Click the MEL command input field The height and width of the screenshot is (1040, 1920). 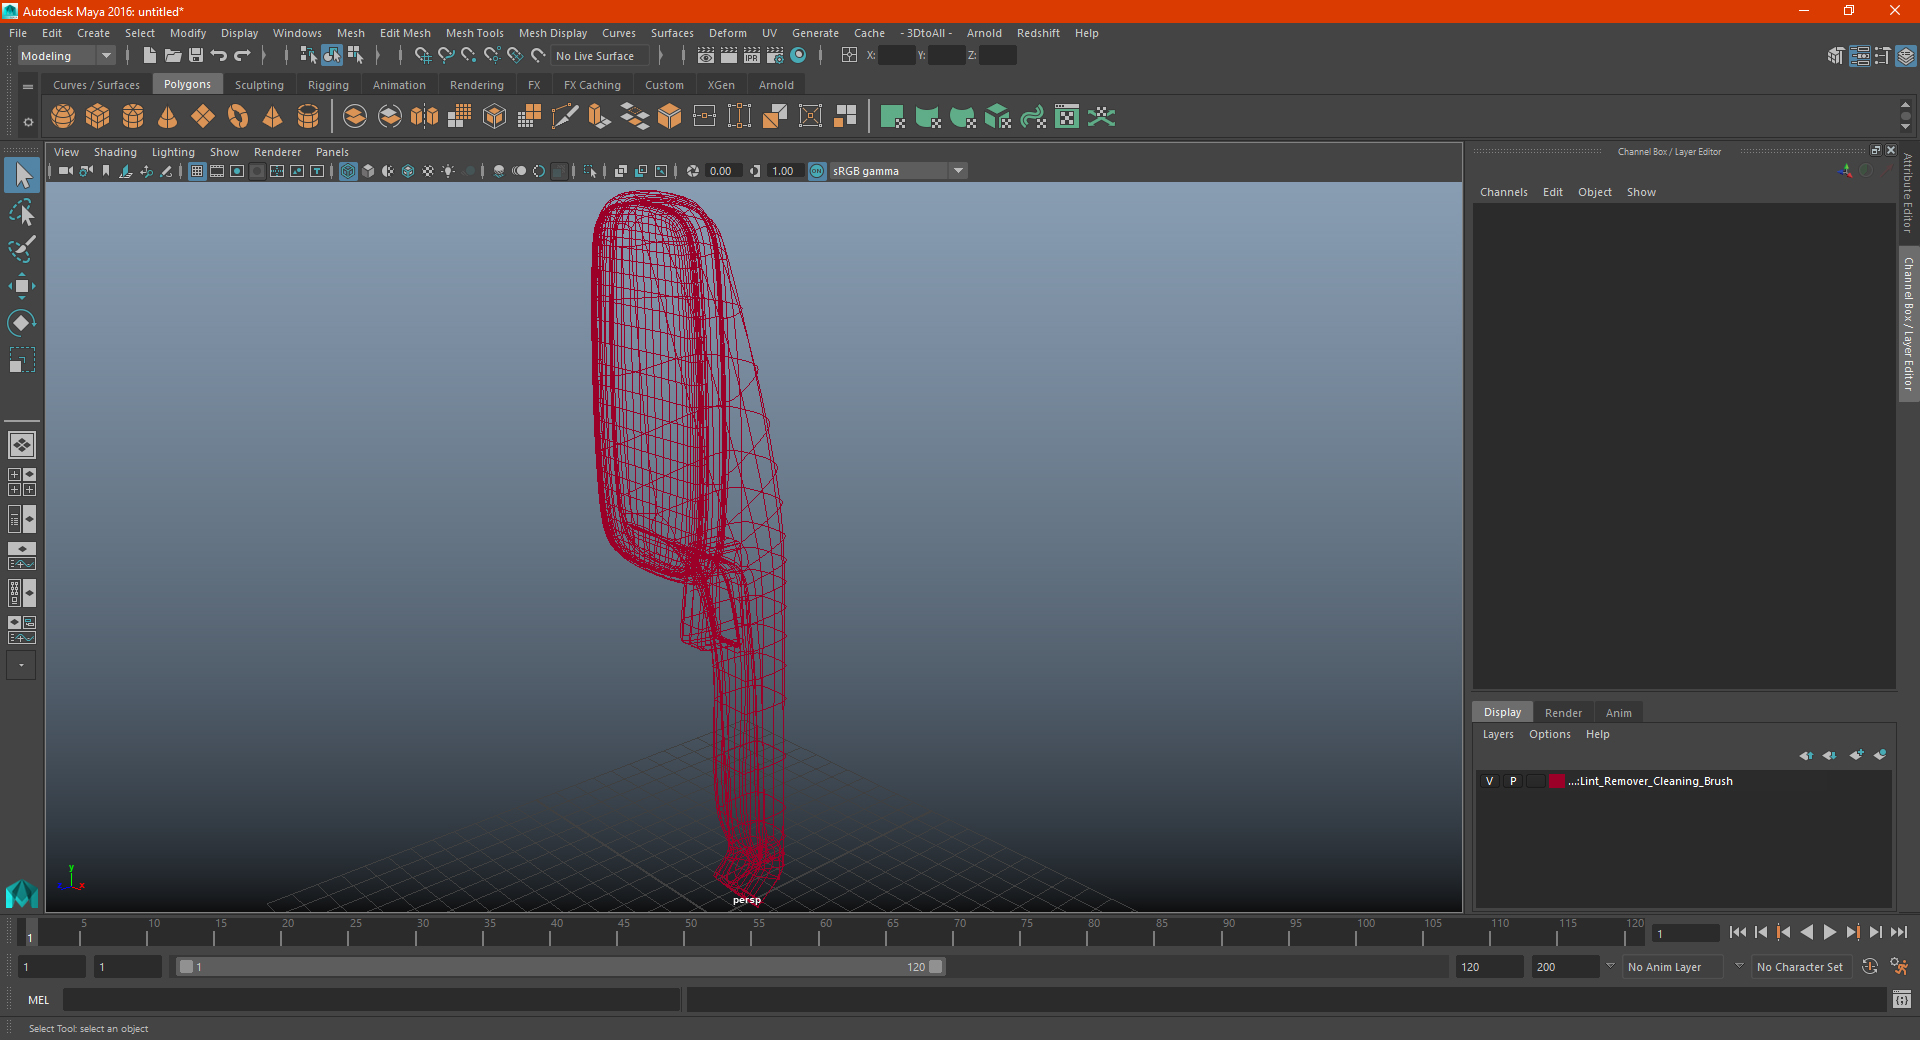point(372,1000)
